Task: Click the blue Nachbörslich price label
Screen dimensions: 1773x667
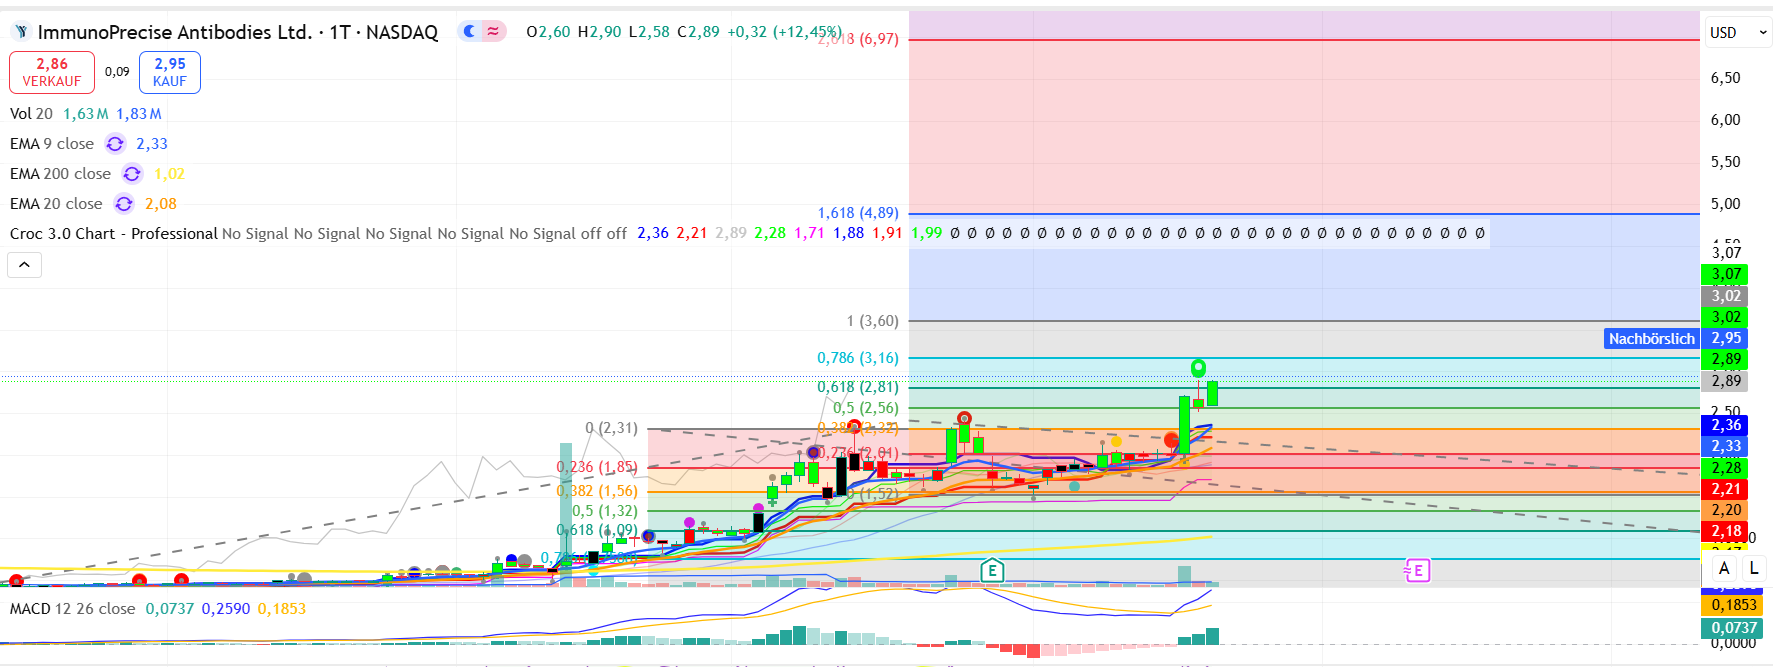Action: [1651, 339]
